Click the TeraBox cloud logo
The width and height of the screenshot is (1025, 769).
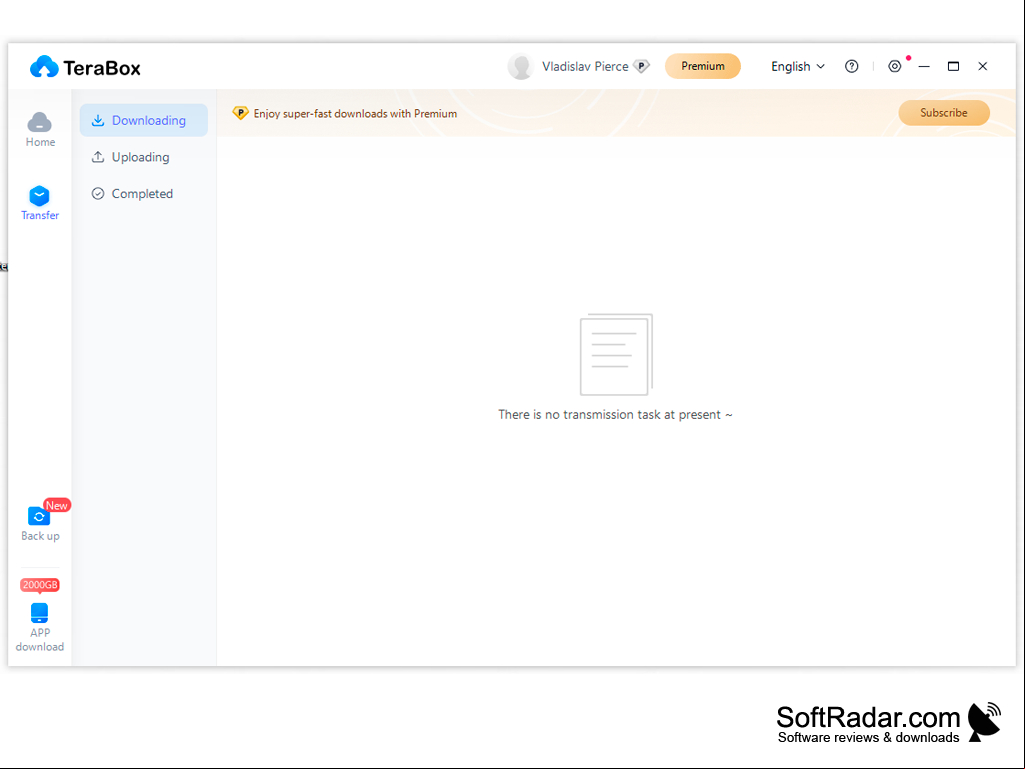(x=44, y=67)
